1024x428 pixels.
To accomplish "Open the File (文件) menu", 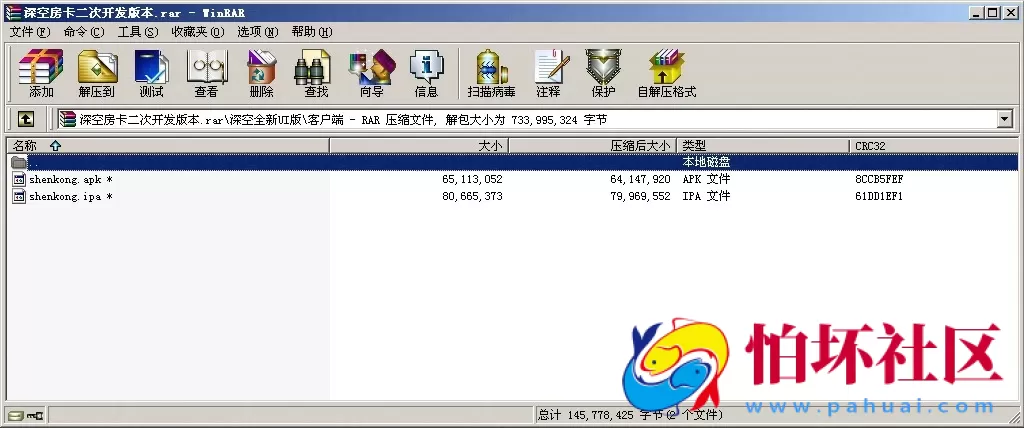I will tap(29, 31).
